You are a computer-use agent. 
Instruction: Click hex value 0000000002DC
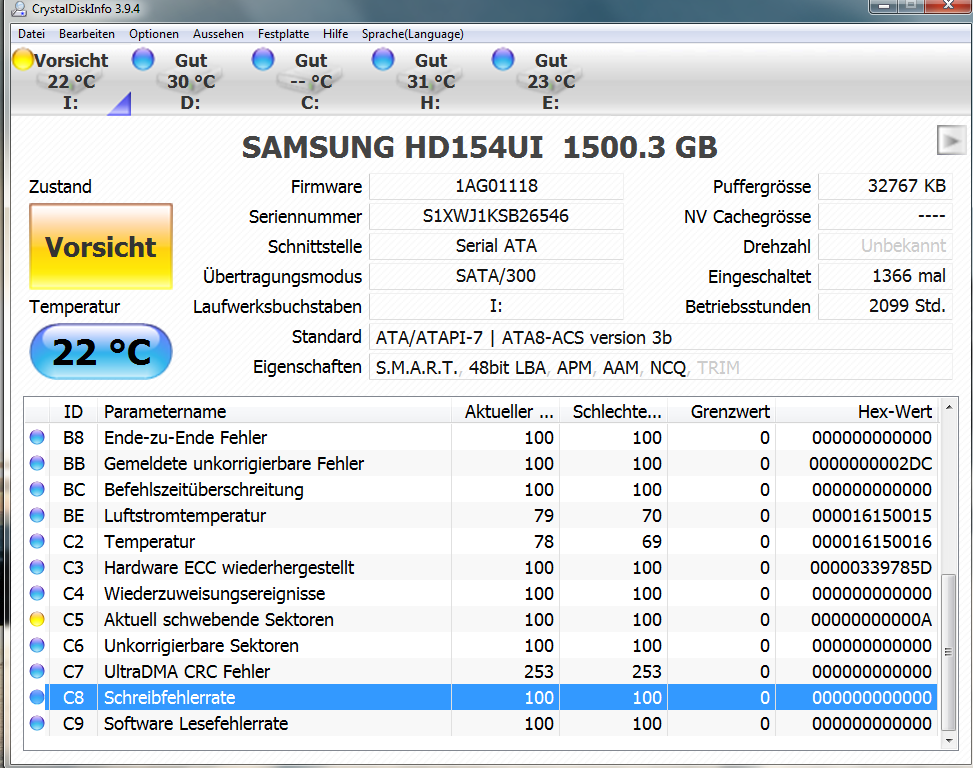pos(871,463)
